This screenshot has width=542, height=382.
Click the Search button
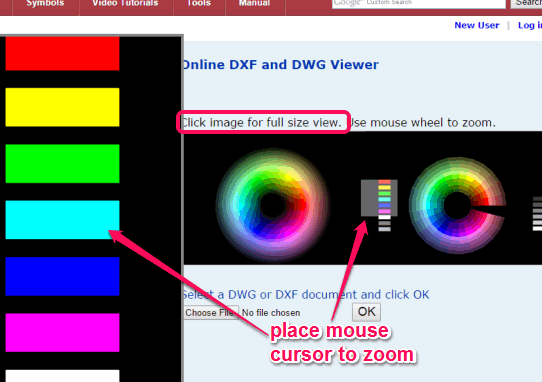pyautogui.click(x=526, y=3)
